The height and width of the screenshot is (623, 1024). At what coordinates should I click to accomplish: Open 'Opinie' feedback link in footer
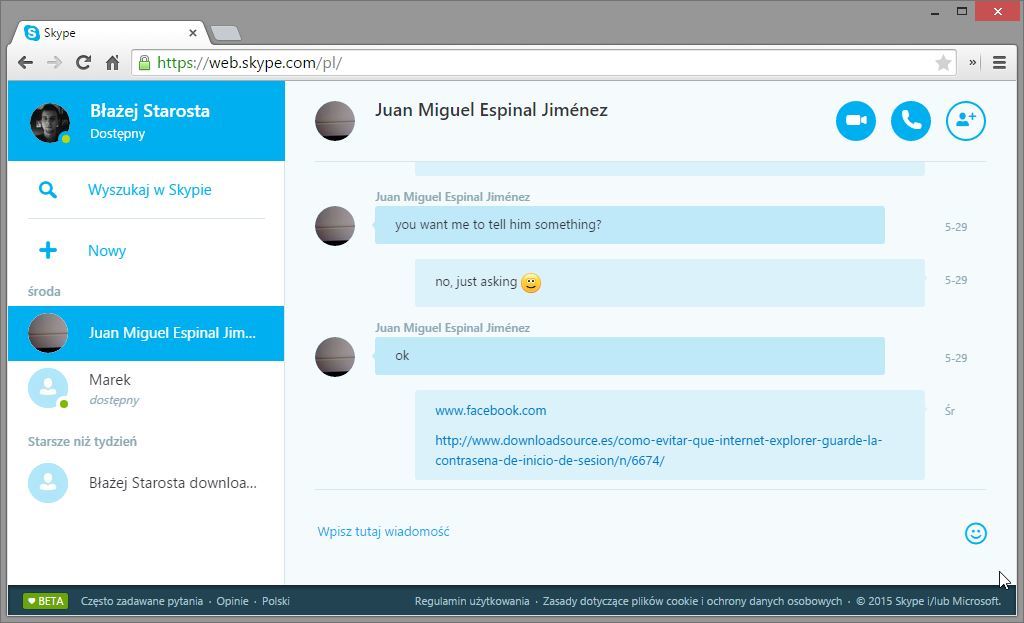[x=232, y=601]
